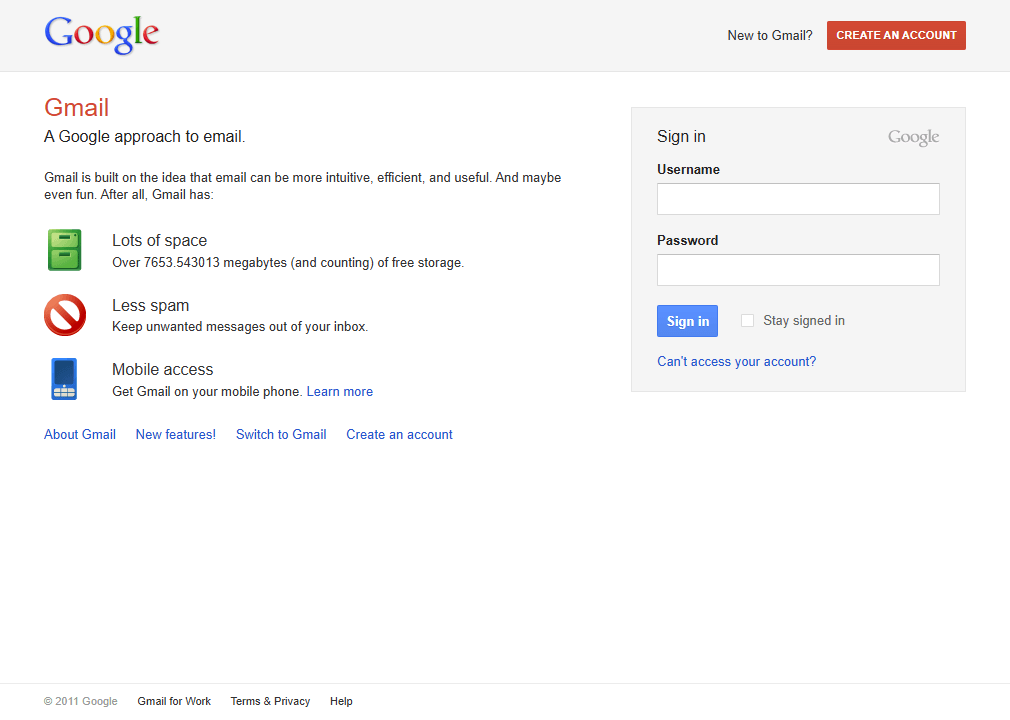Focus the Password input field
1010x720 pixels.
tap(798, 270)
